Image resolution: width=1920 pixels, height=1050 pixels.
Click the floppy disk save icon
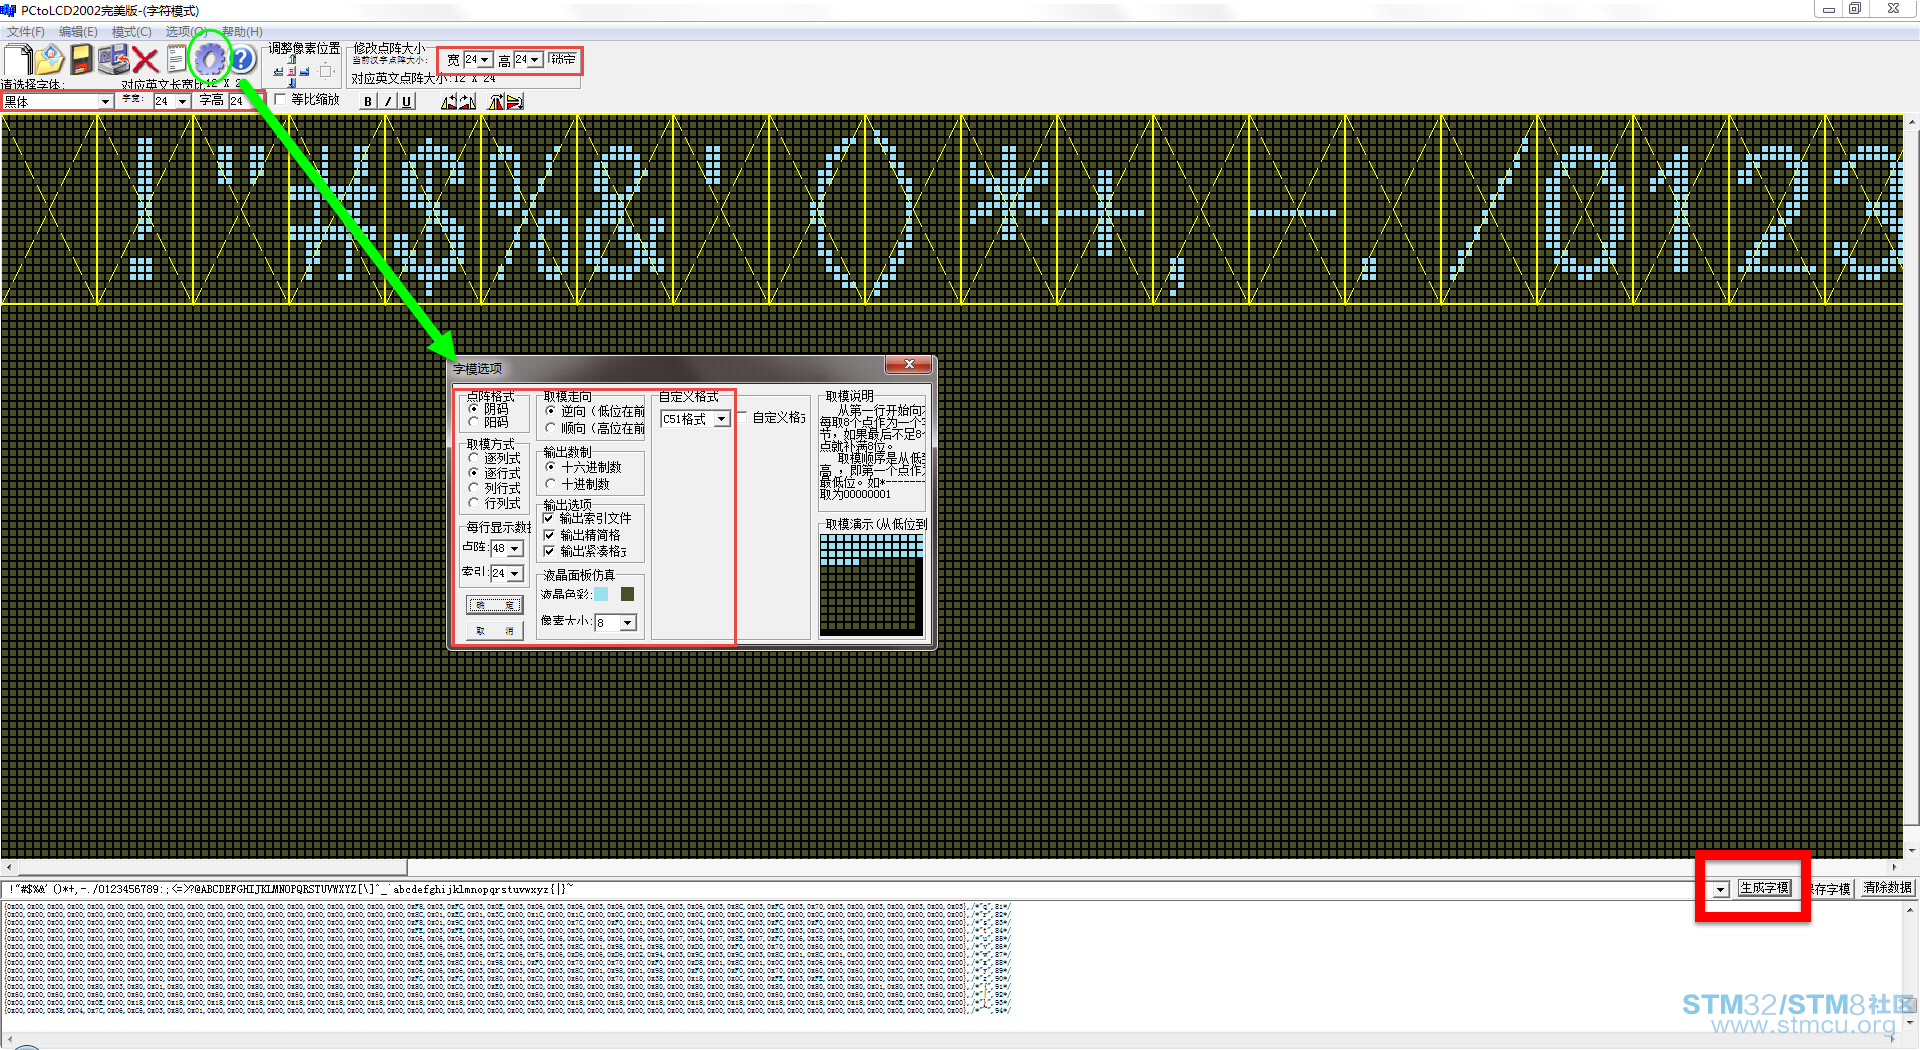(82, 60)
